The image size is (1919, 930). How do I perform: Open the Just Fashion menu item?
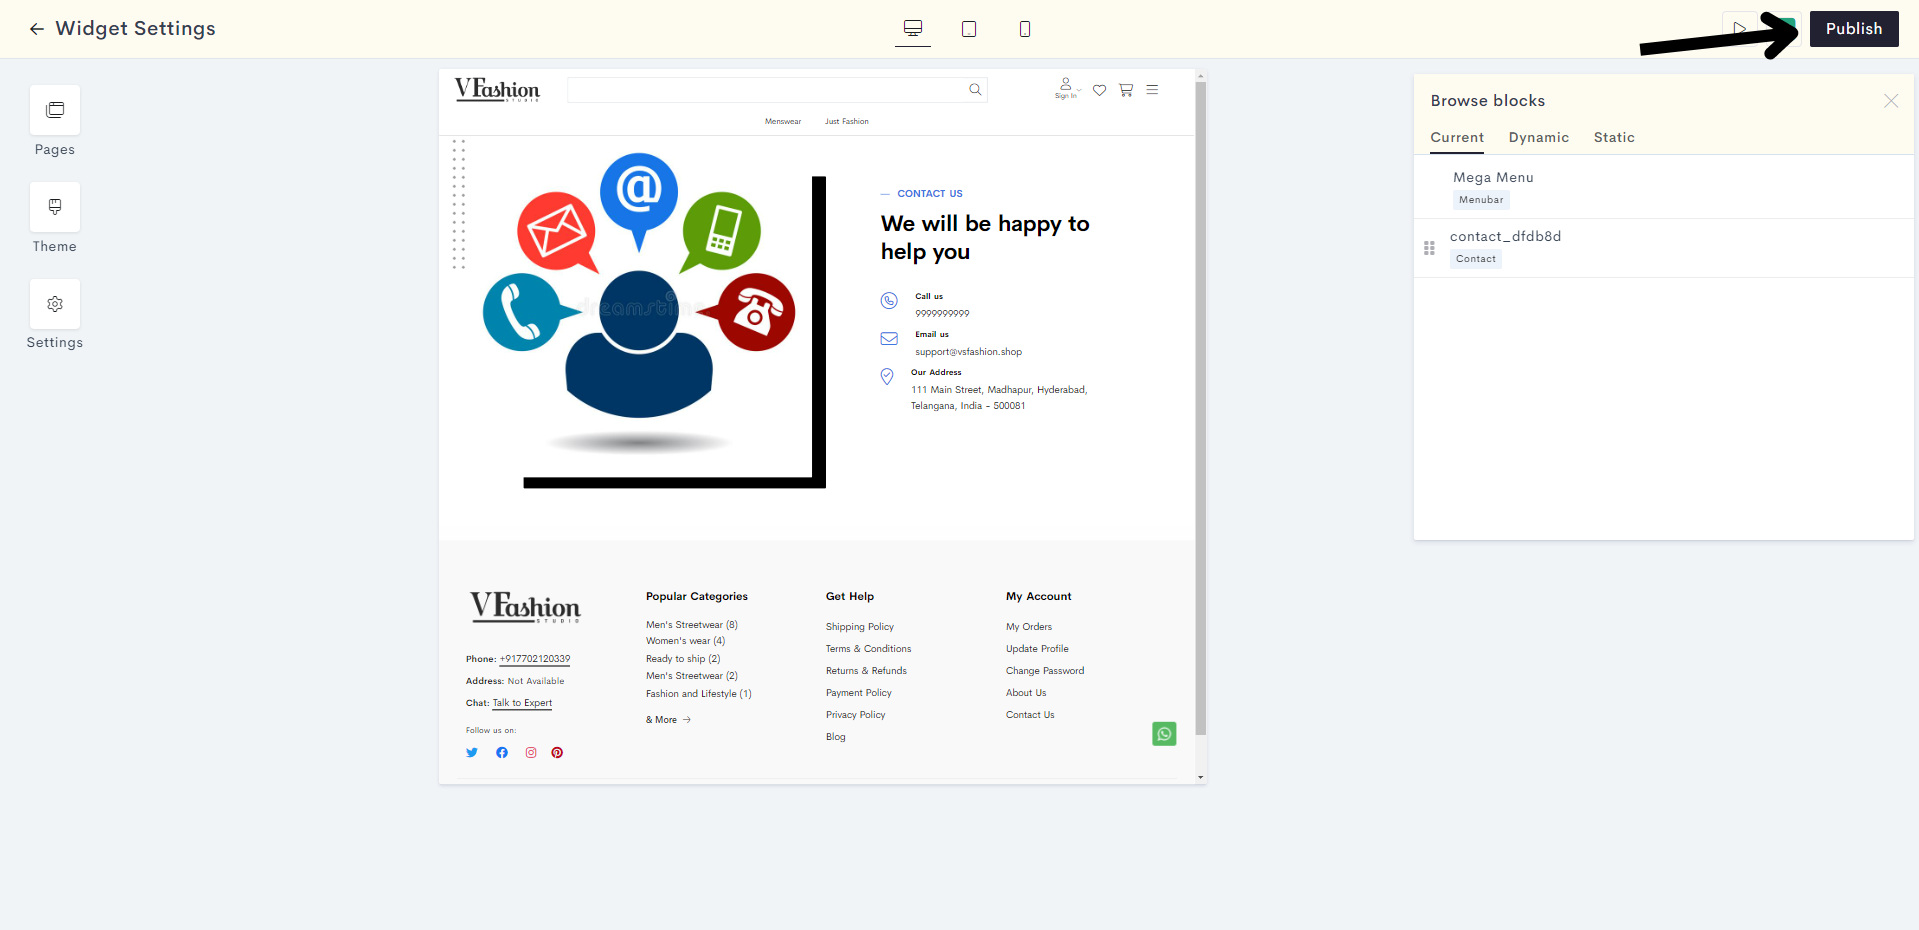(x=847, y=122)
